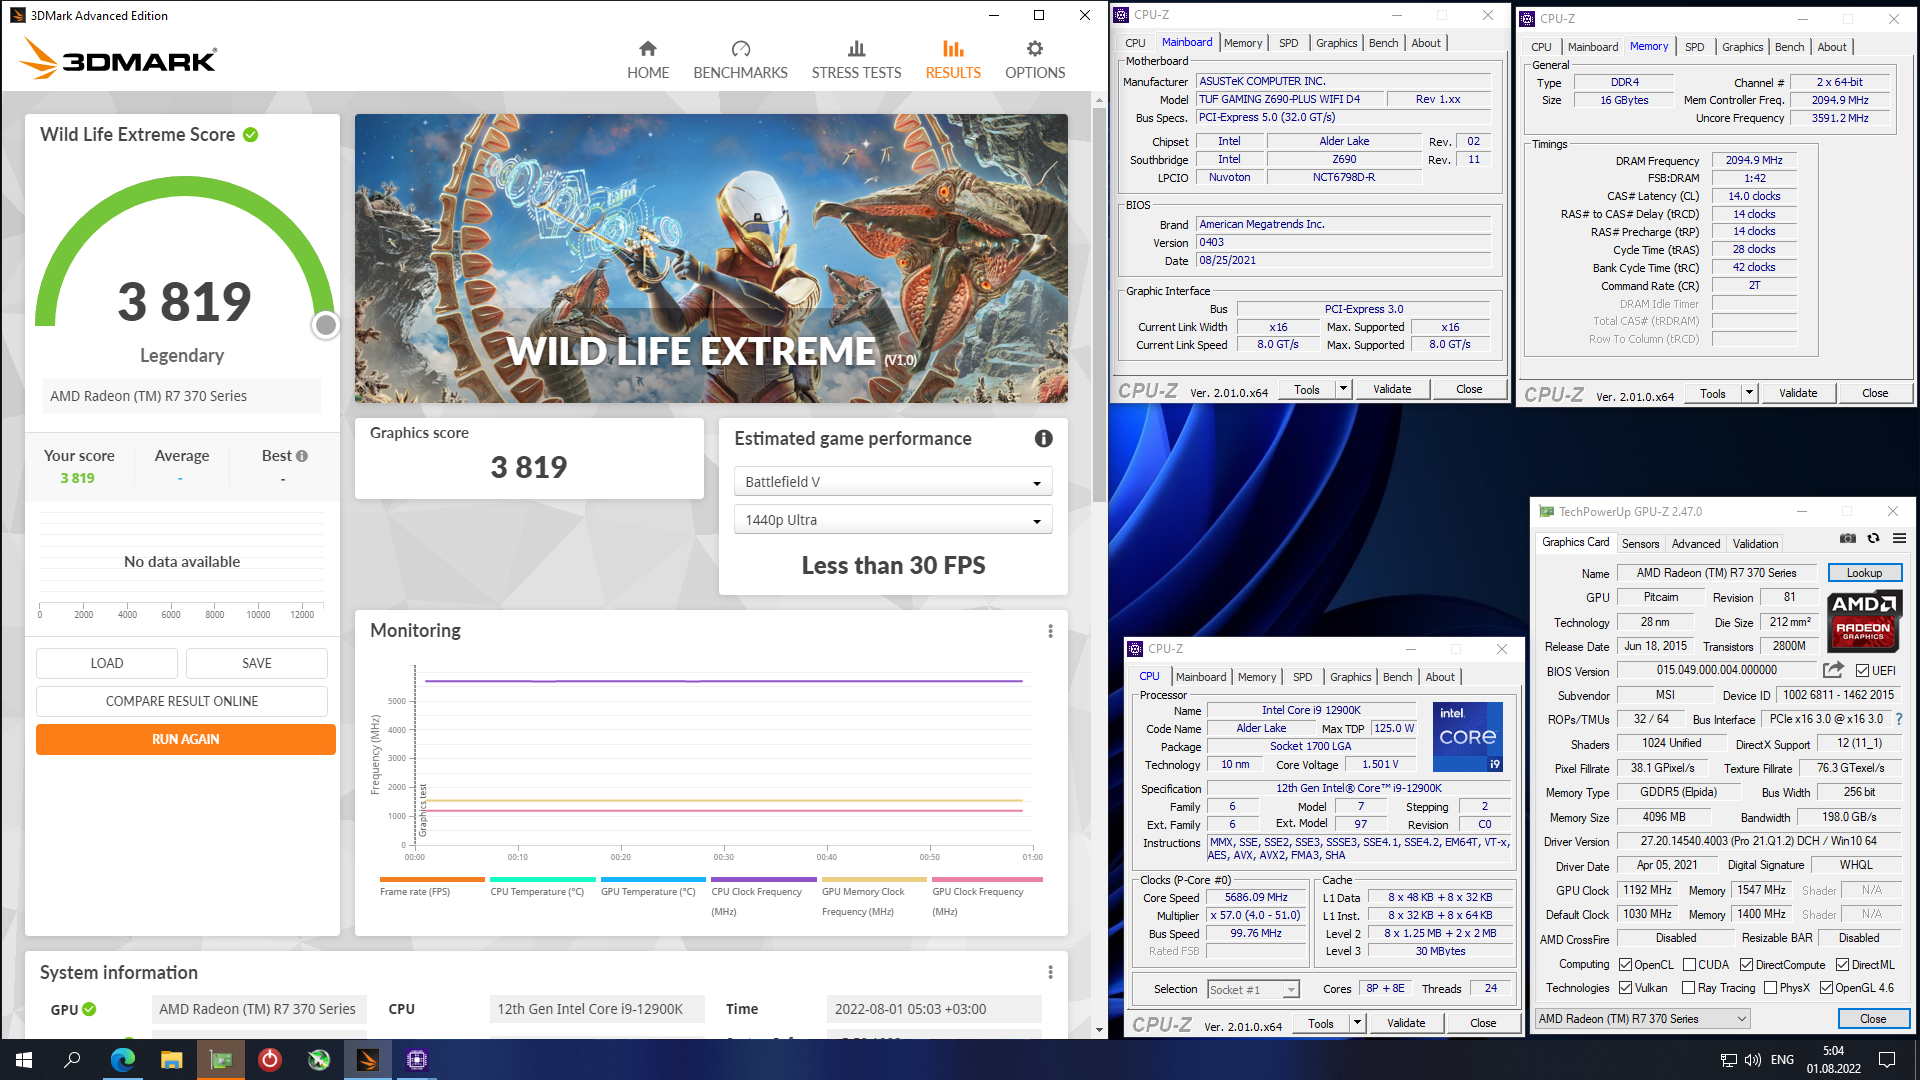1920x1080 pixels.
Task: Click Validate in CPU-Z Memory window
Action: (1798, 393)
